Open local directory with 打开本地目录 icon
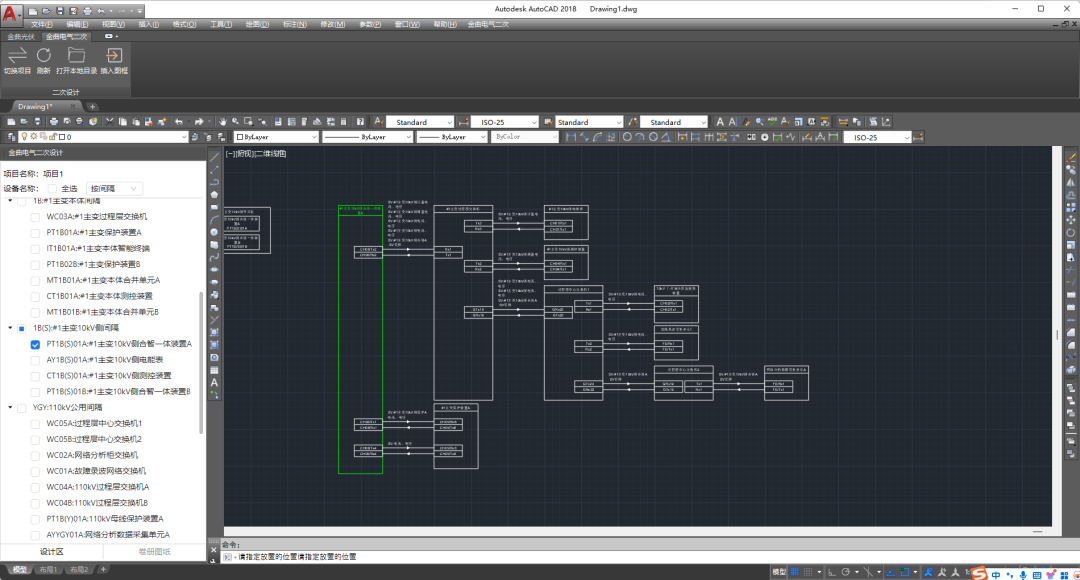The image size is (1080, 580). click(x=76, y=56)
